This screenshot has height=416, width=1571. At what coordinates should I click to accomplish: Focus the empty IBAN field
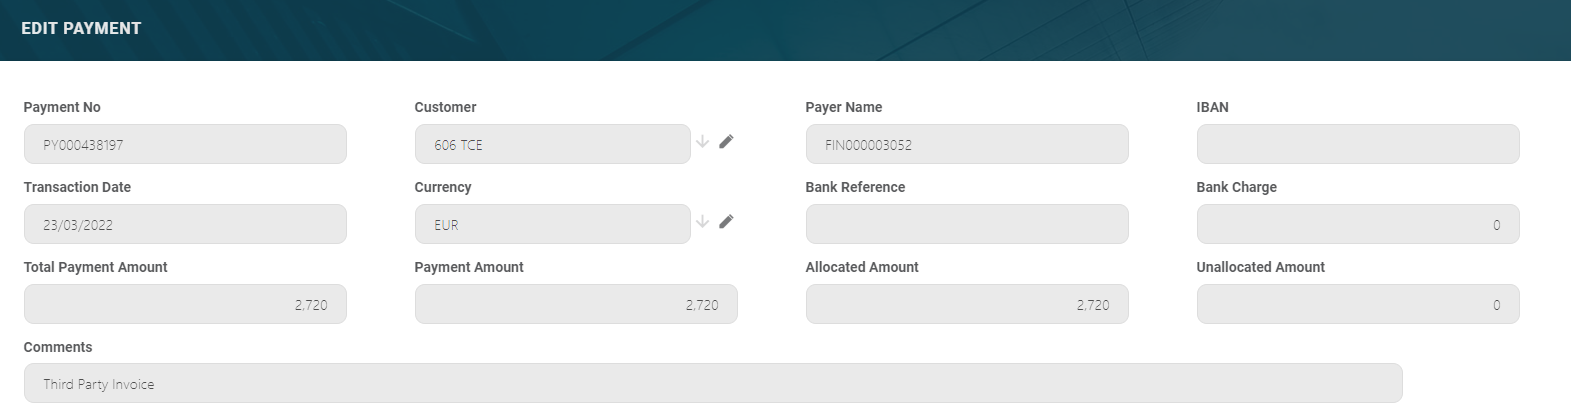(1357, 145)
